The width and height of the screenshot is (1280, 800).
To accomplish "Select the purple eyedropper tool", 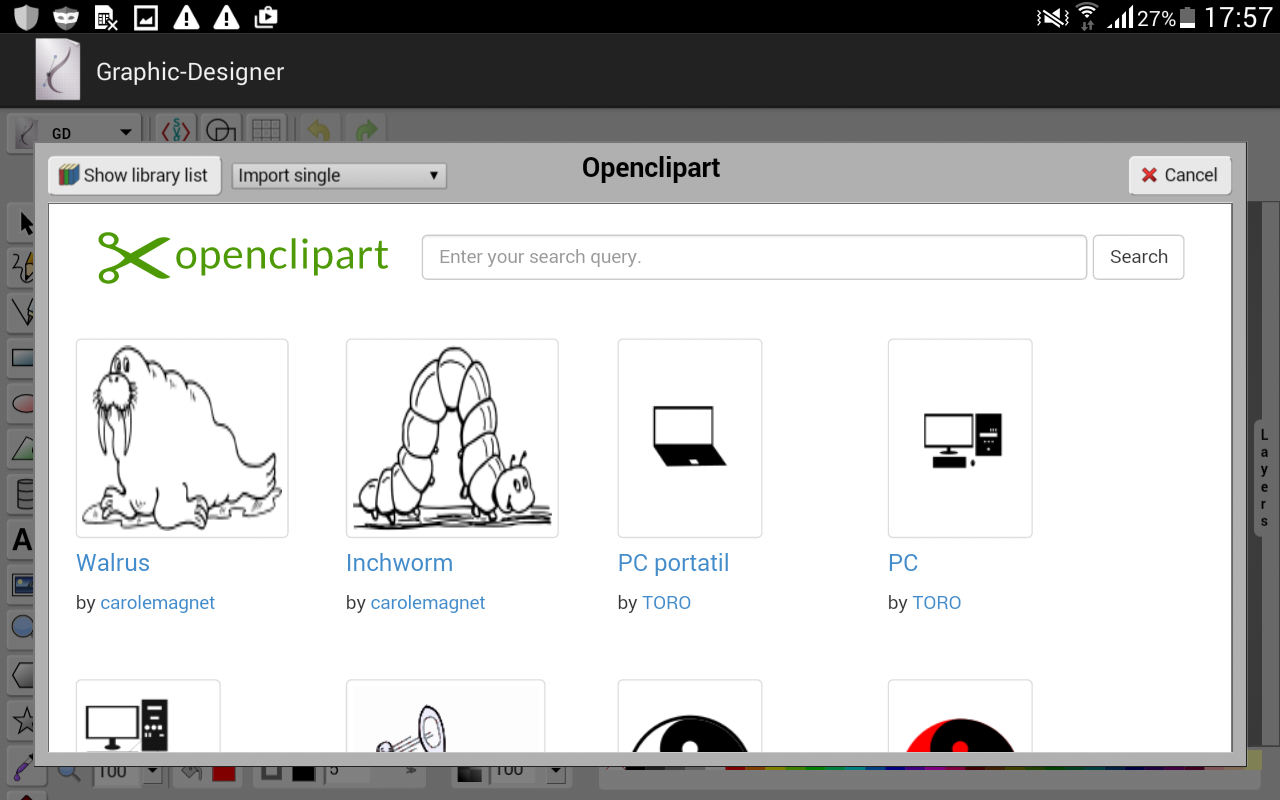I will 23,766.
